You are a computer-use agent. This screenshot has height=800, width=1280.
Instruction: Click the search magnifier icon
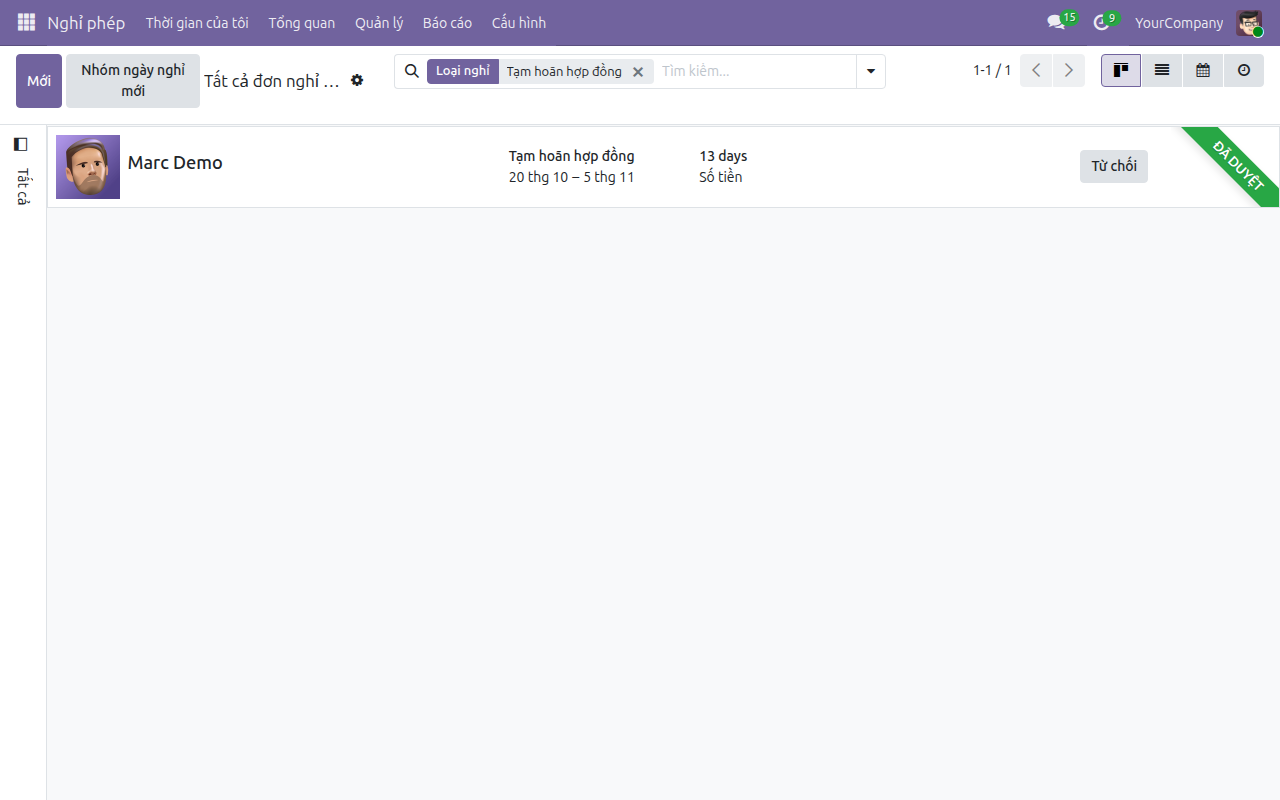coord(411,71)
